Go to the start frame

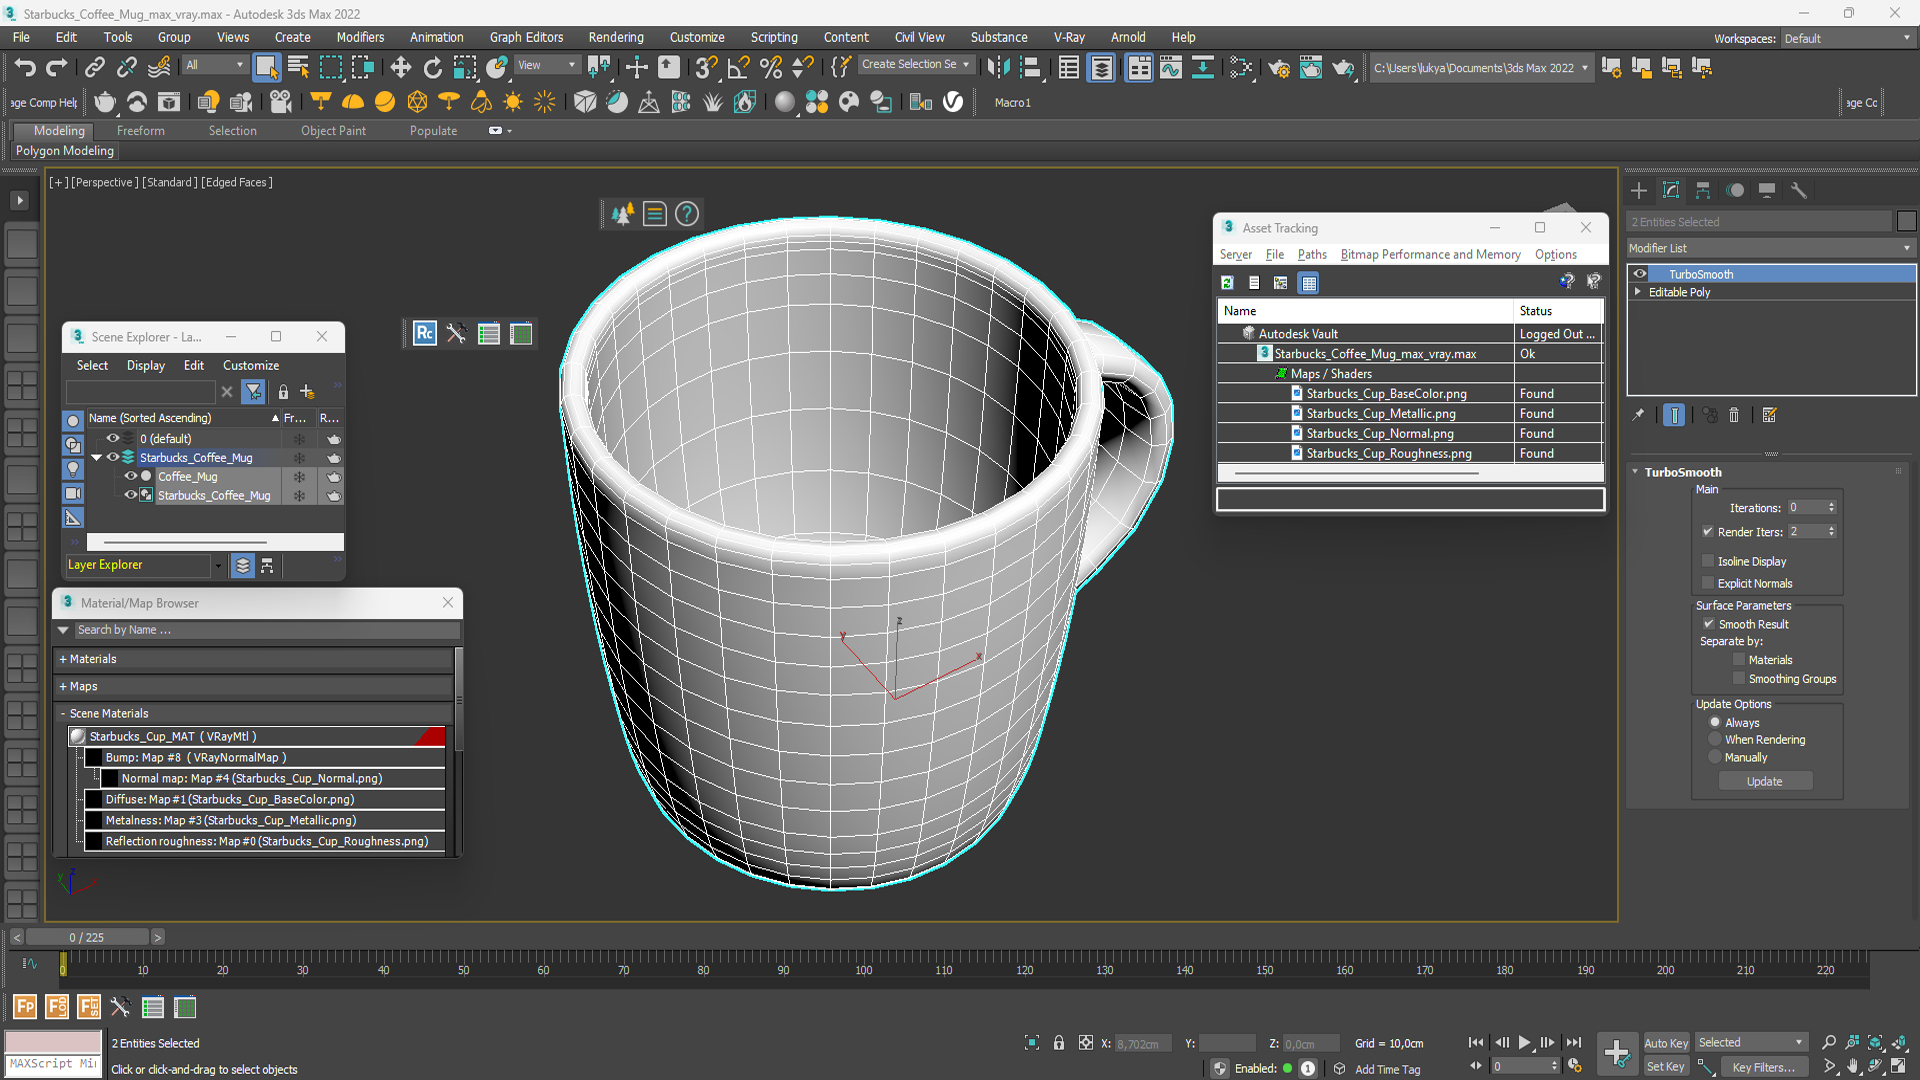point(1476,1042)
